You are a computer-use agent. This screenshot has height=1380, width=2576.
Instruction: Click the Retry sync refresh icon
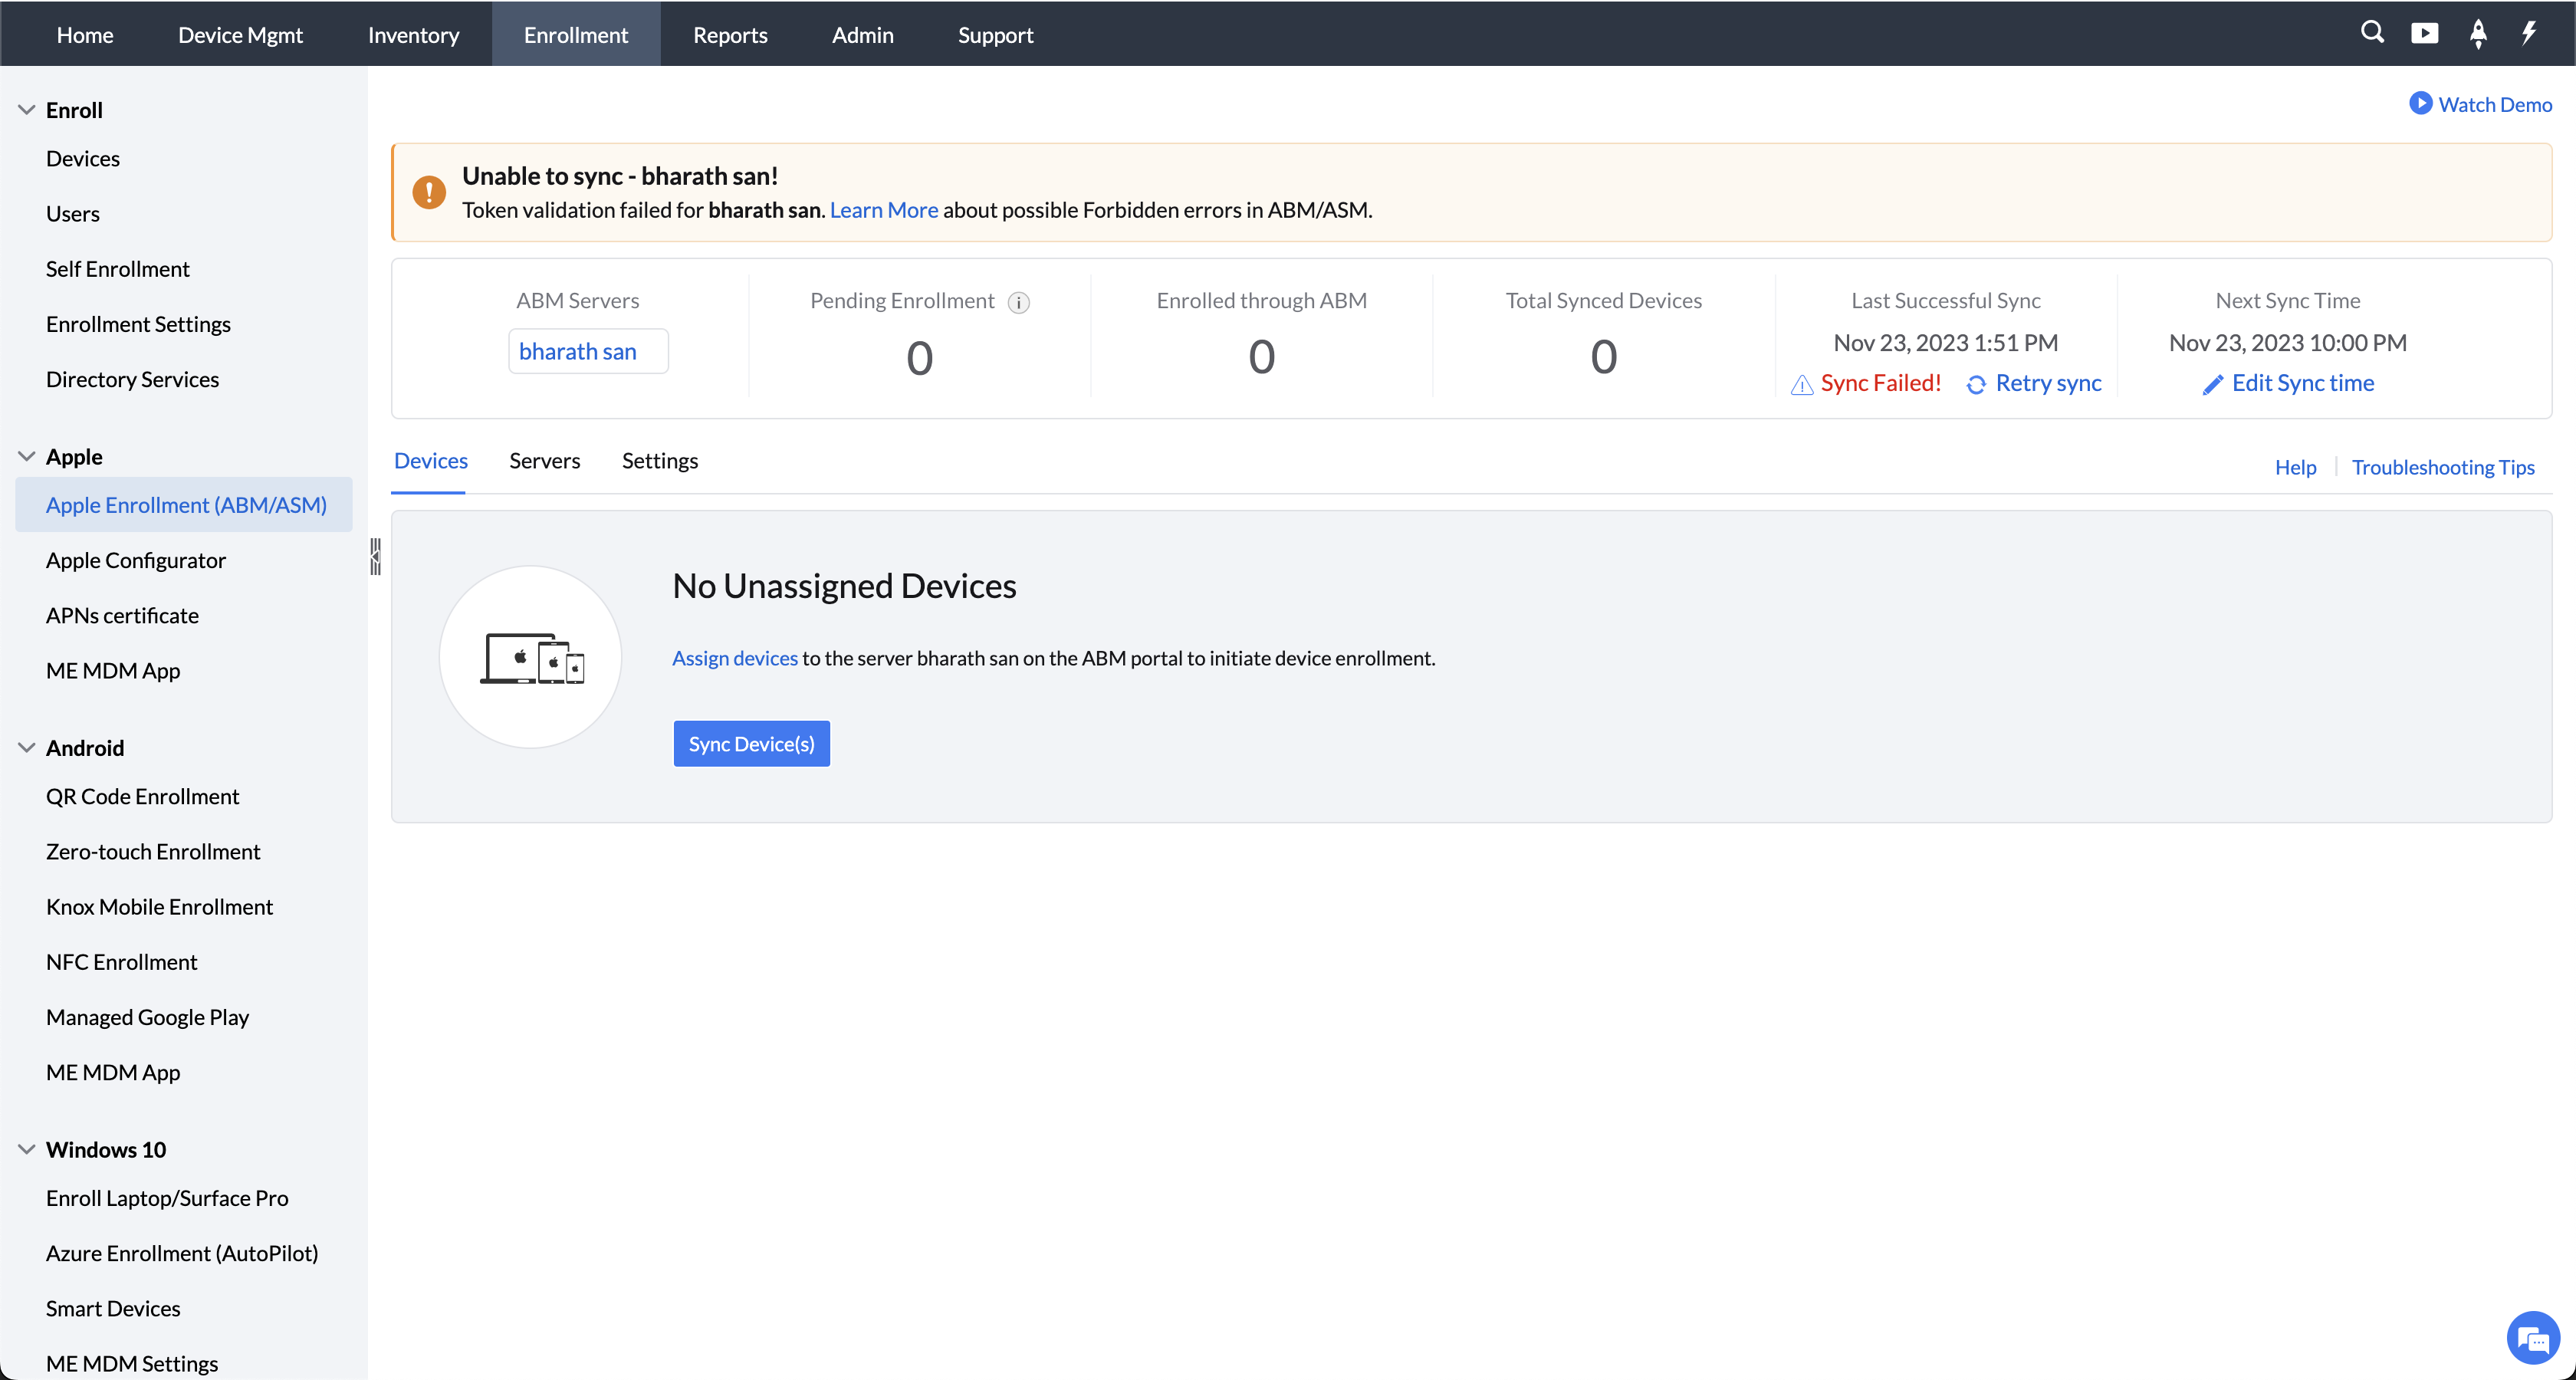[x=1976, y=384]
